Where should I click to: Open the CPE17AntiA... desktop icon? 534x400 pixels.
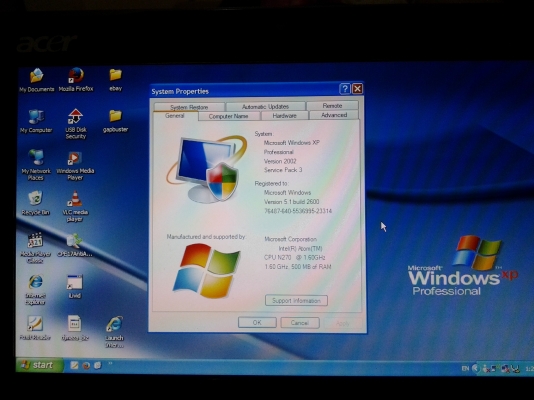(x=75, y=245)
